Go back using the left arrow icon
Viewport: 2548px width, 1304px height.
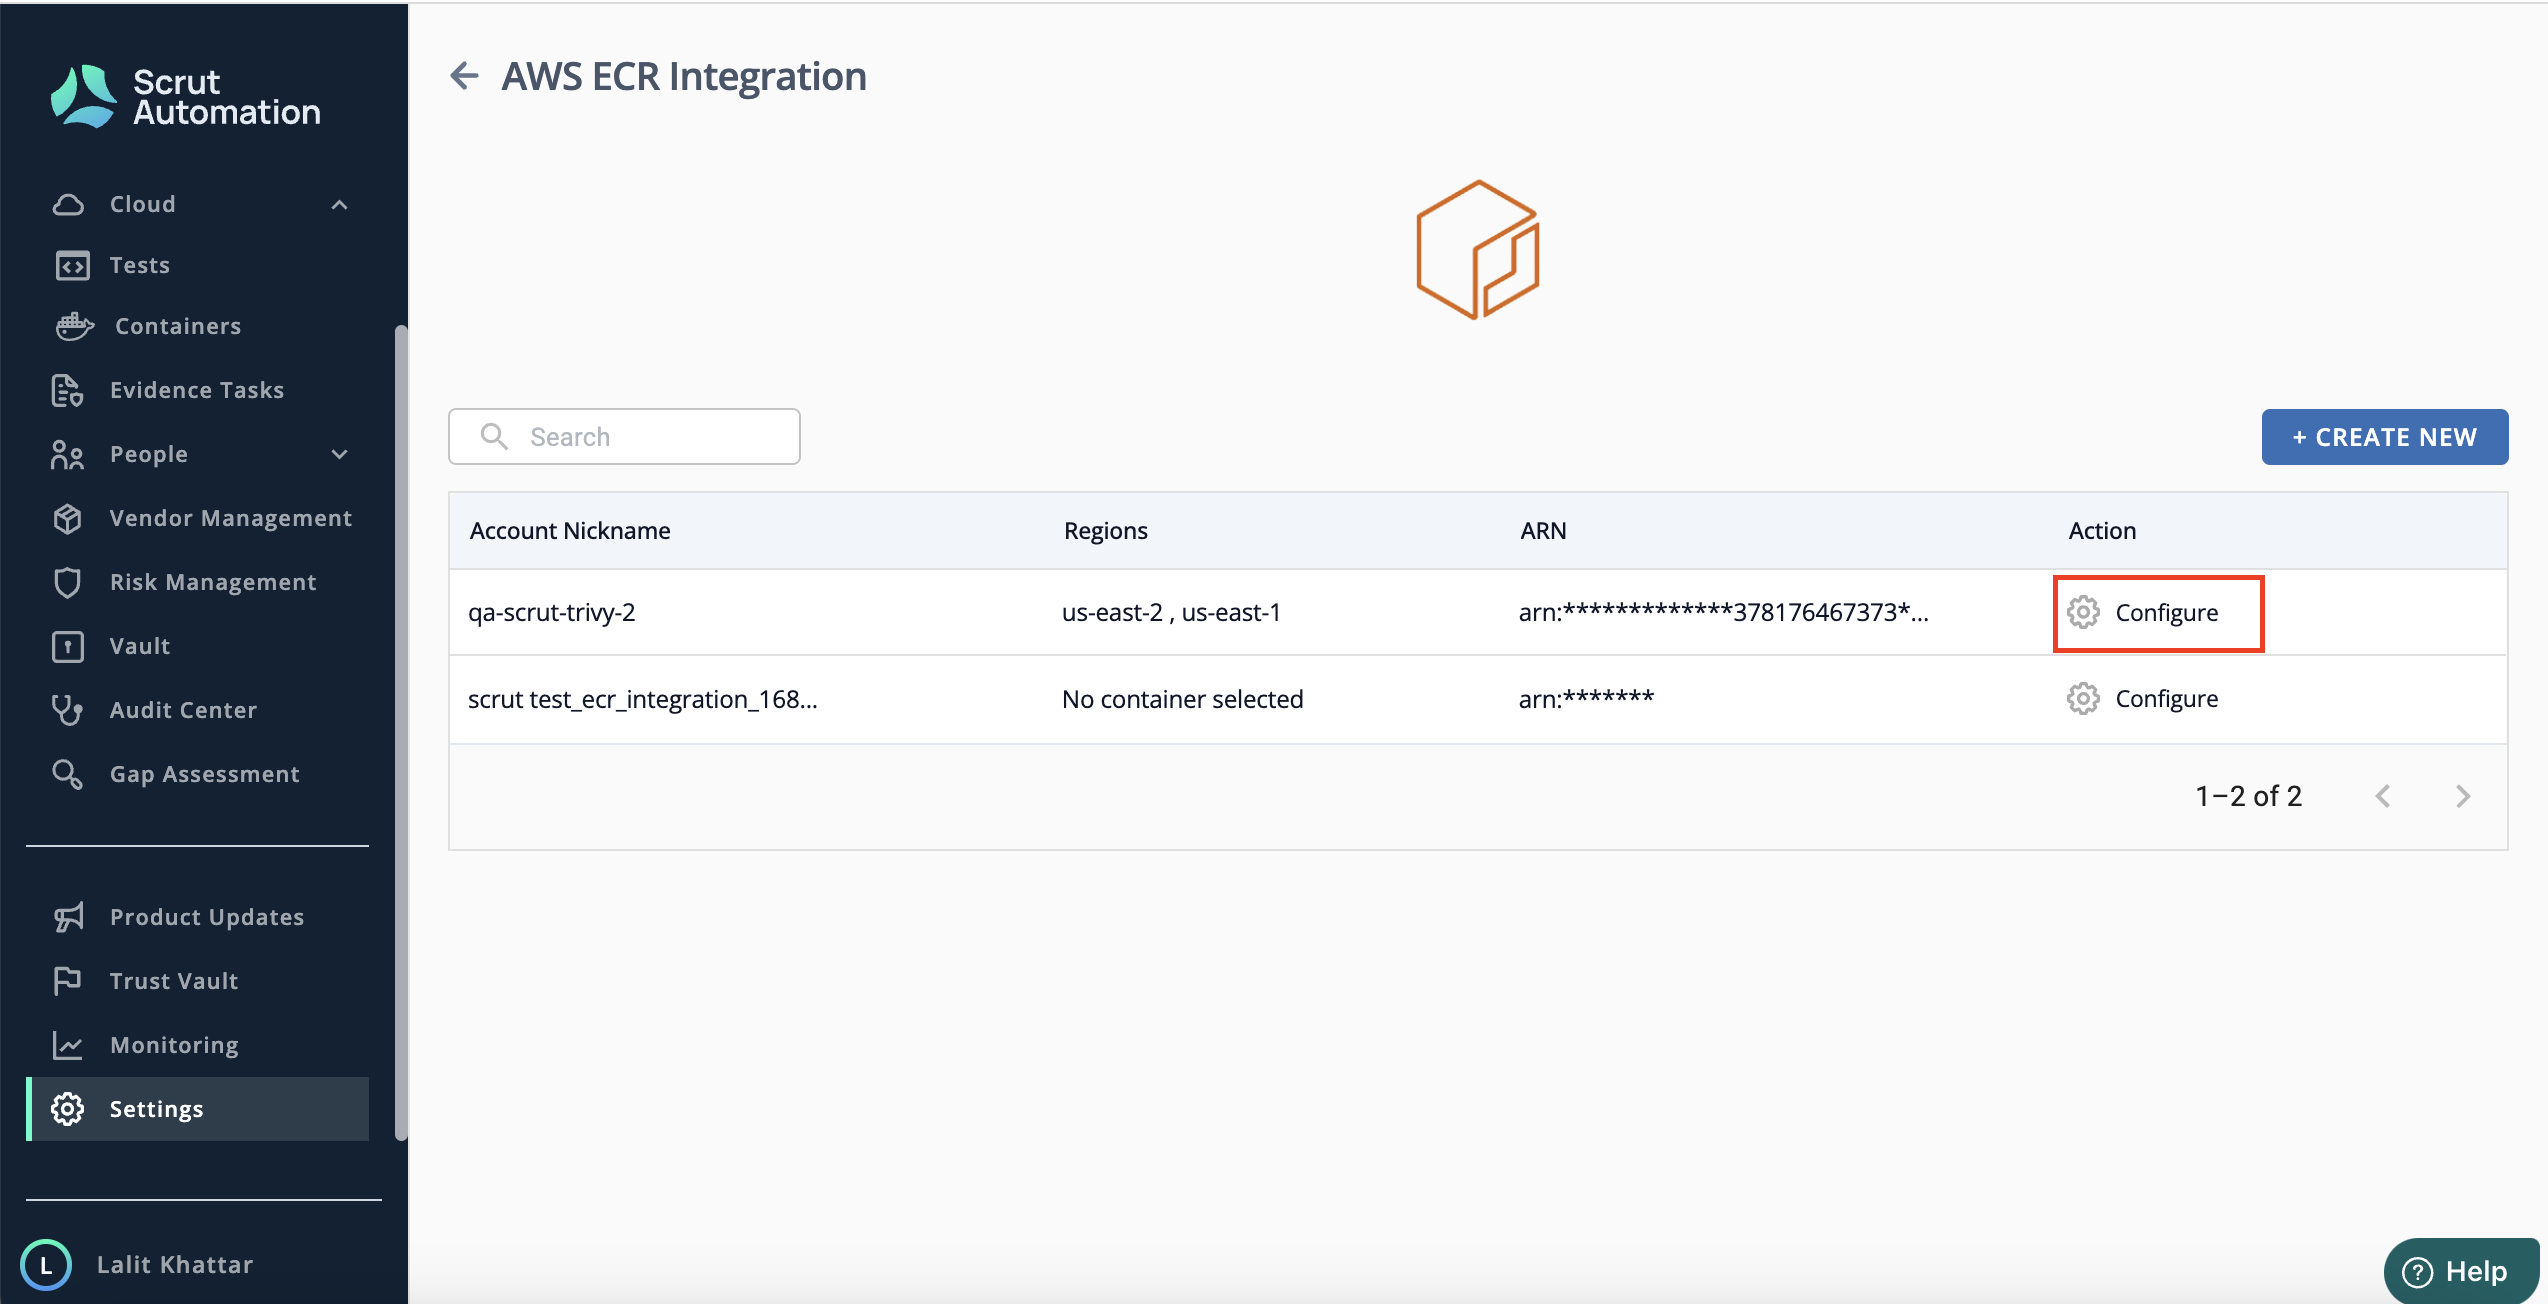pos(464,76)
